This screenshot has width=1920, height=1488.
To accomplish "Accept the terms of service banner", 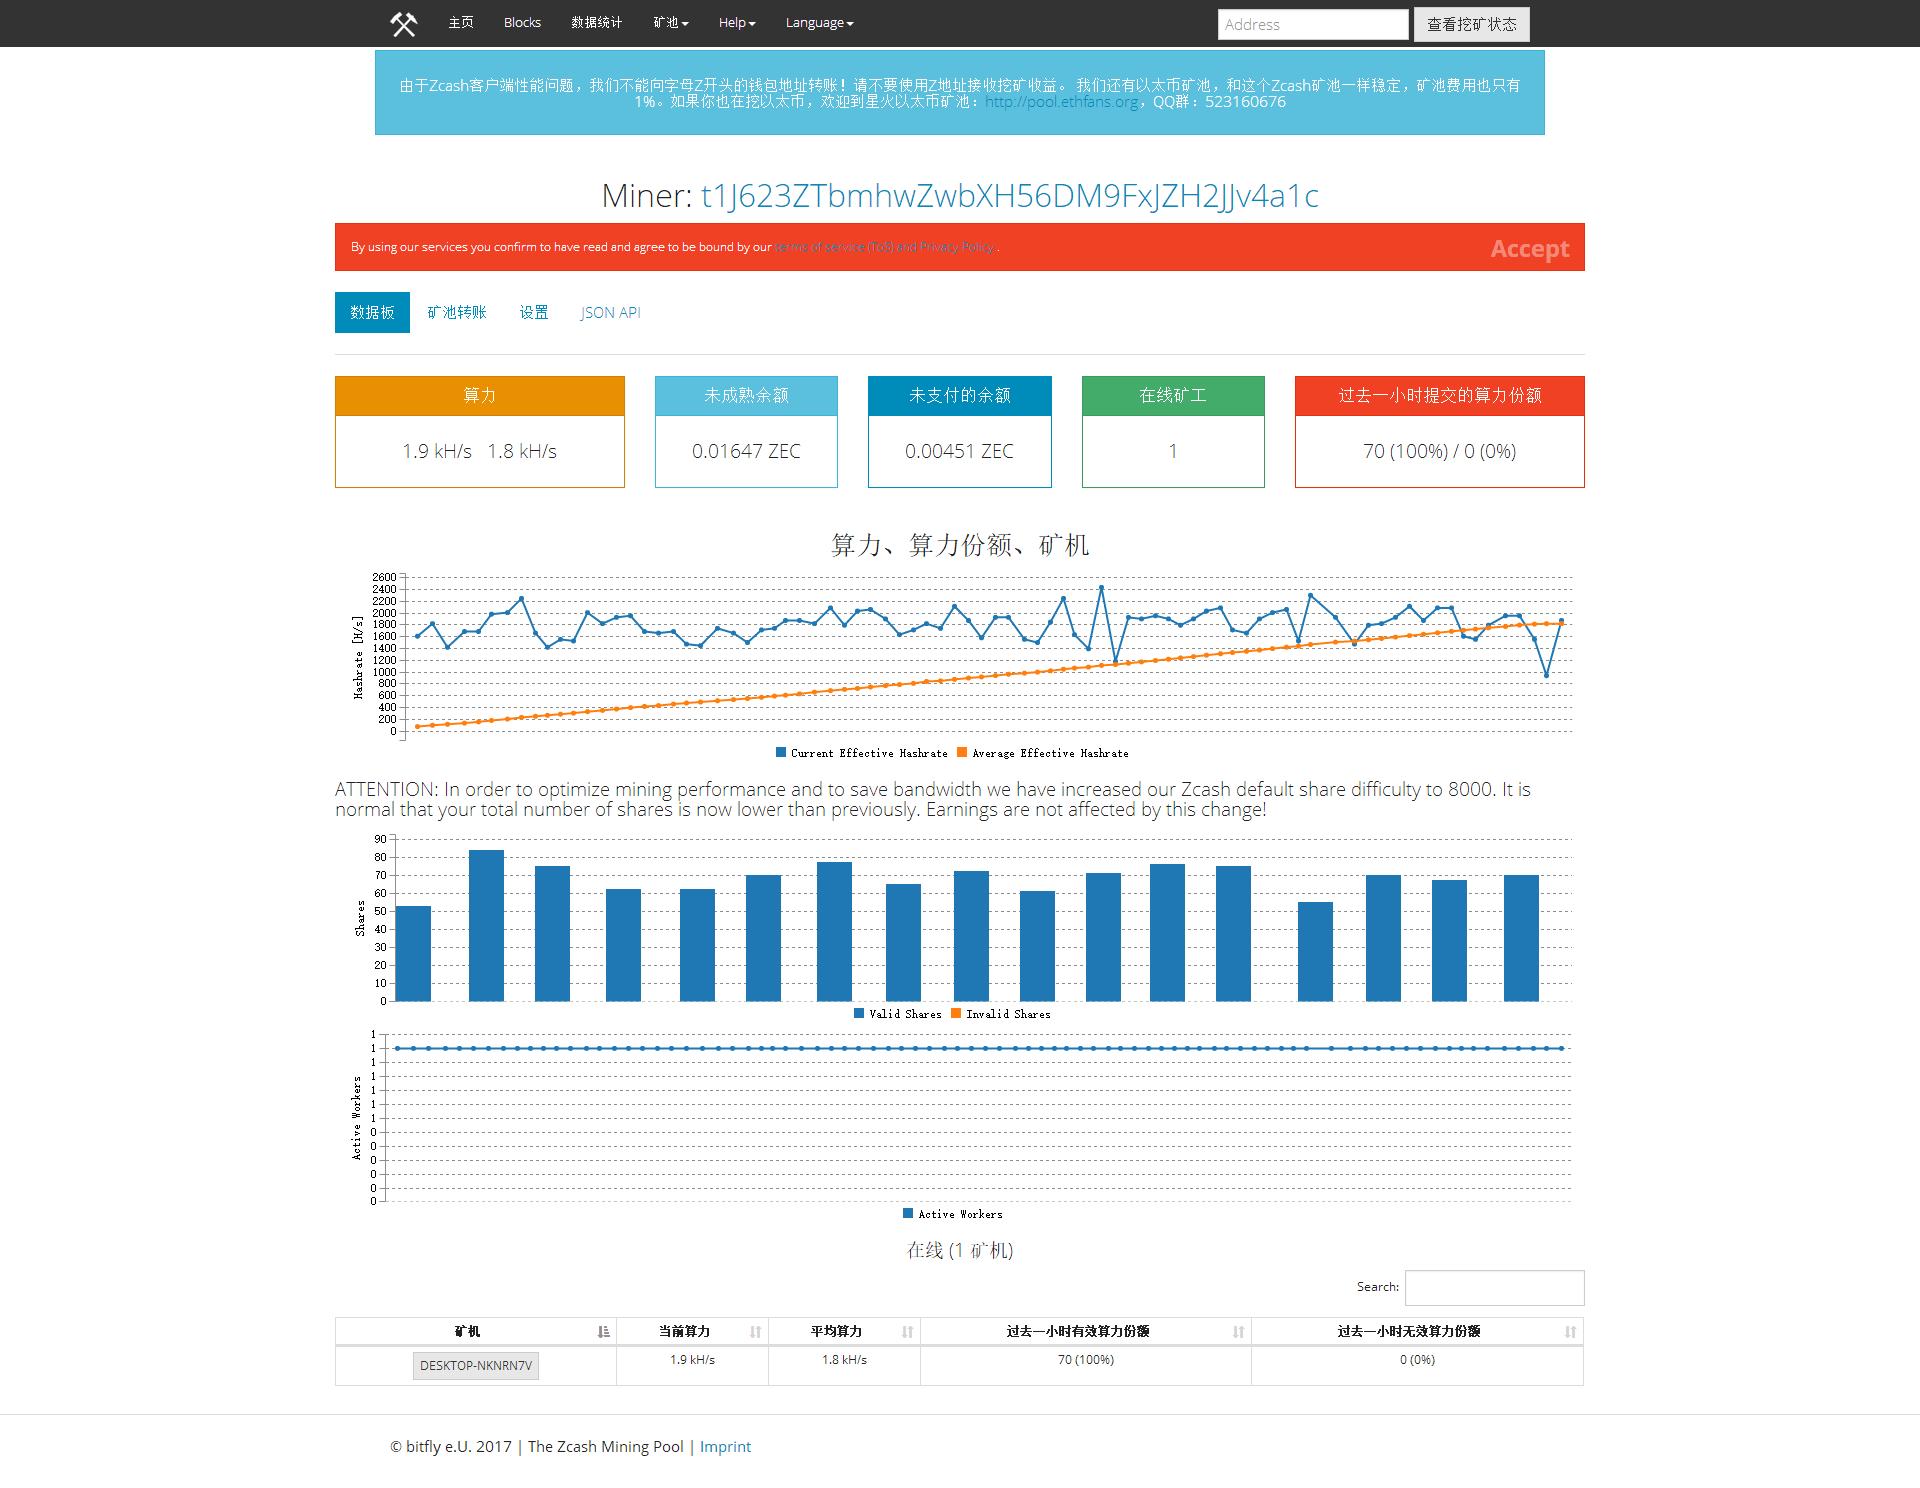I will [1529, 248].
